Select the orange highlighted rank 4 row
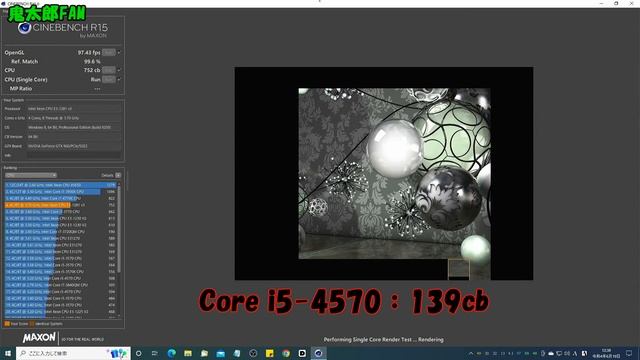Viewport: 640px width, 360px height. coord(60,205)
